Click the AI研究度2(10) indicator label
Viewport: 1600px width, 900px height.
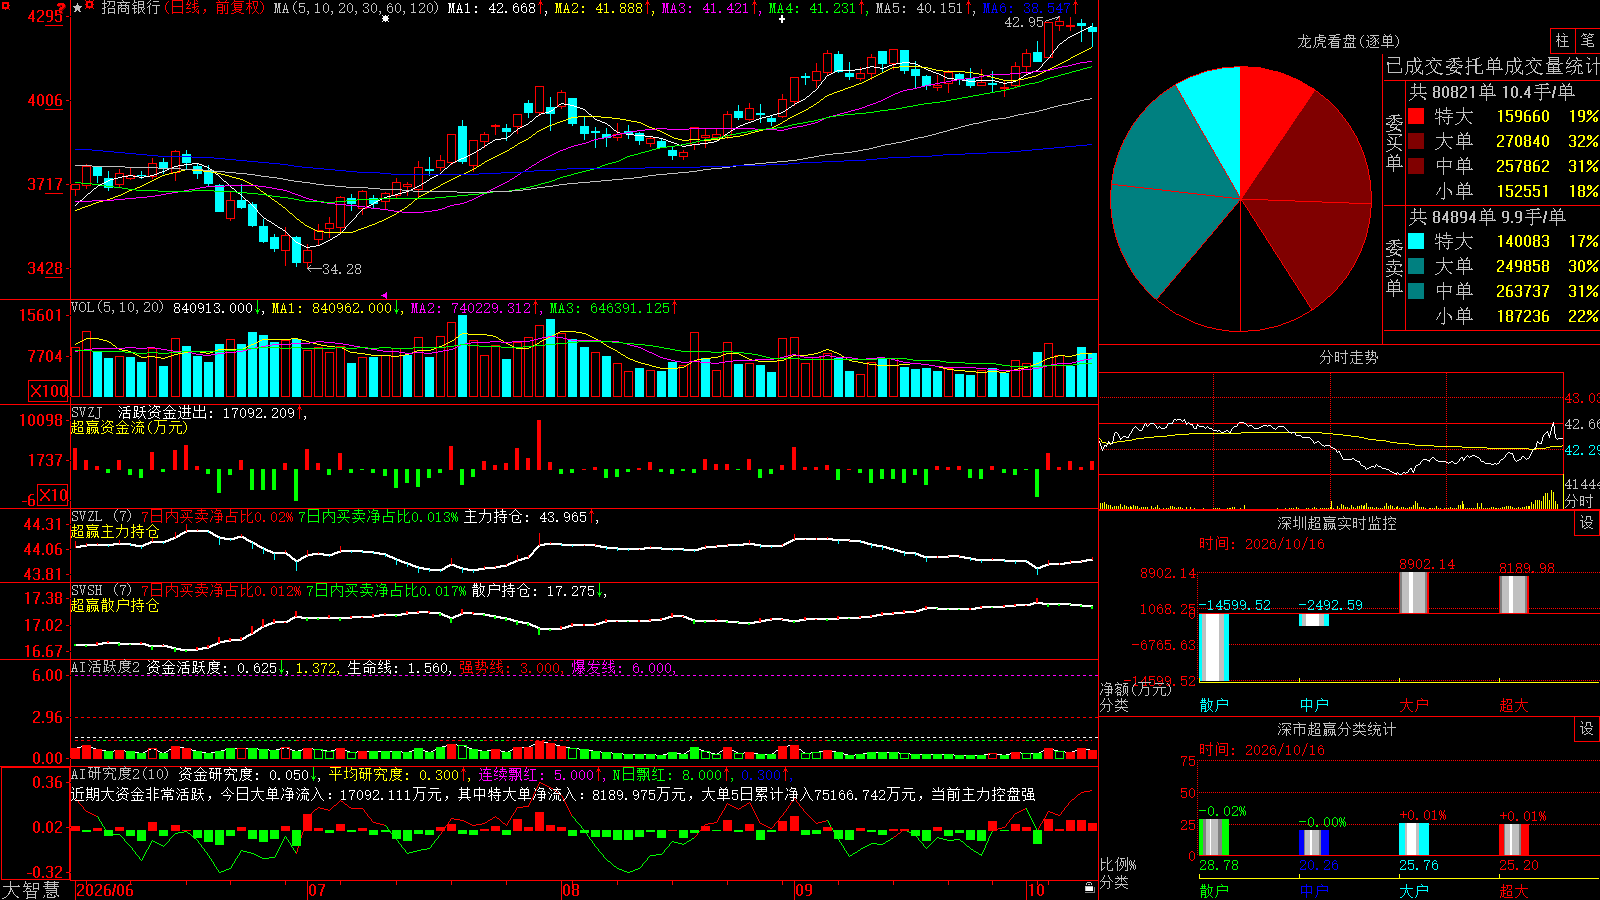(x=120, y=774)
